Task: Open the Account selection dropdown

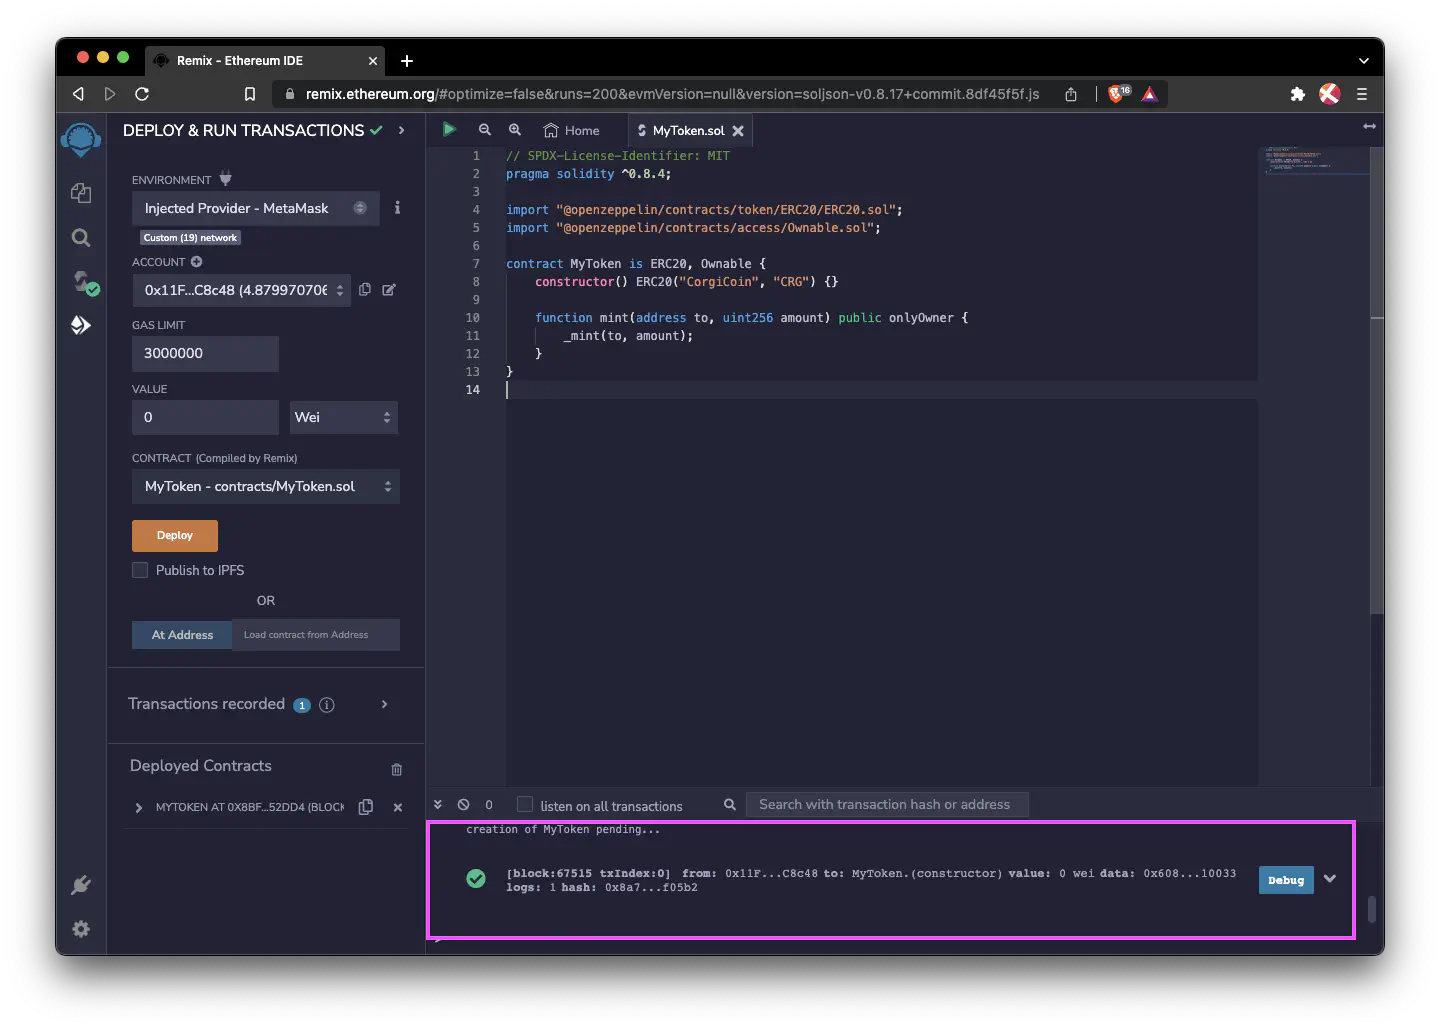Action: (241, 290)
